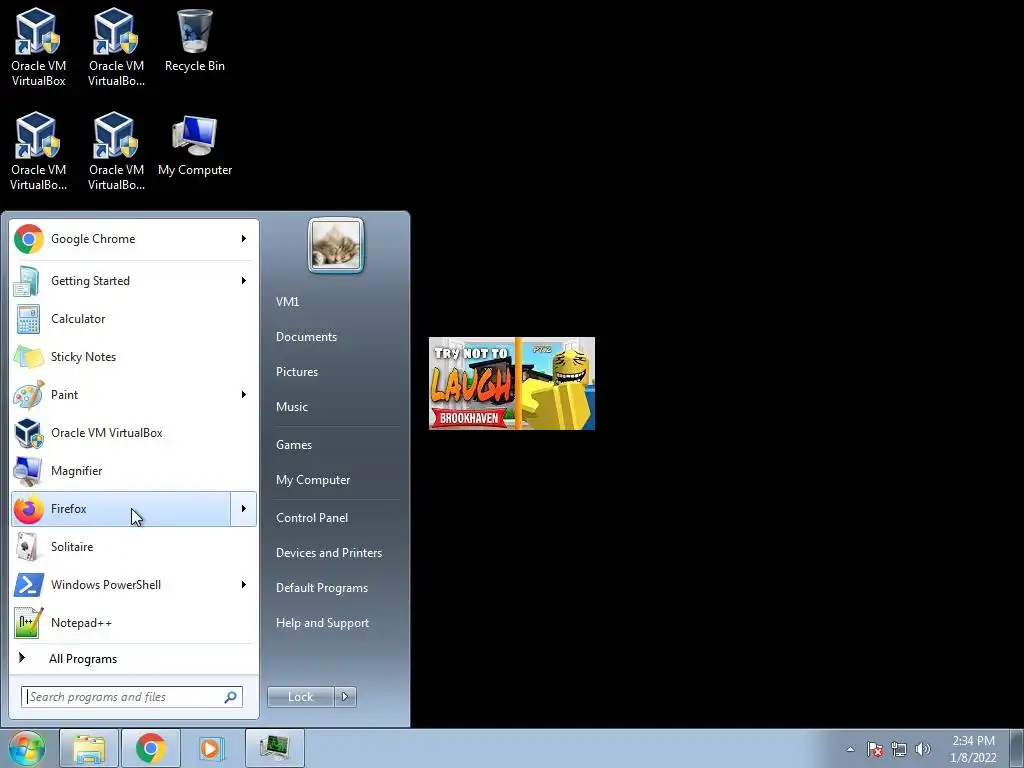Open Notepad++ from Start menu

[134, 622]
